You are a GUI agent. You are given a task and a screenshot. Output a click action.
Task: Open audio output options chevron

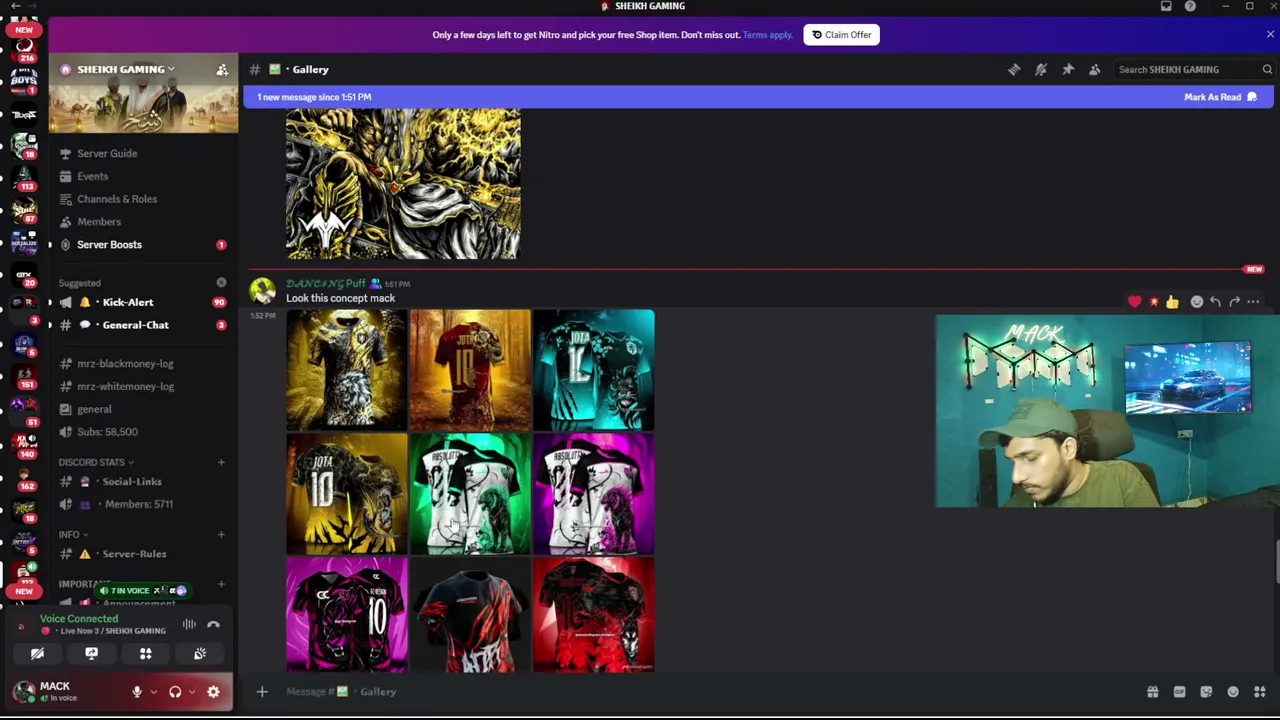tap(191, 692)
